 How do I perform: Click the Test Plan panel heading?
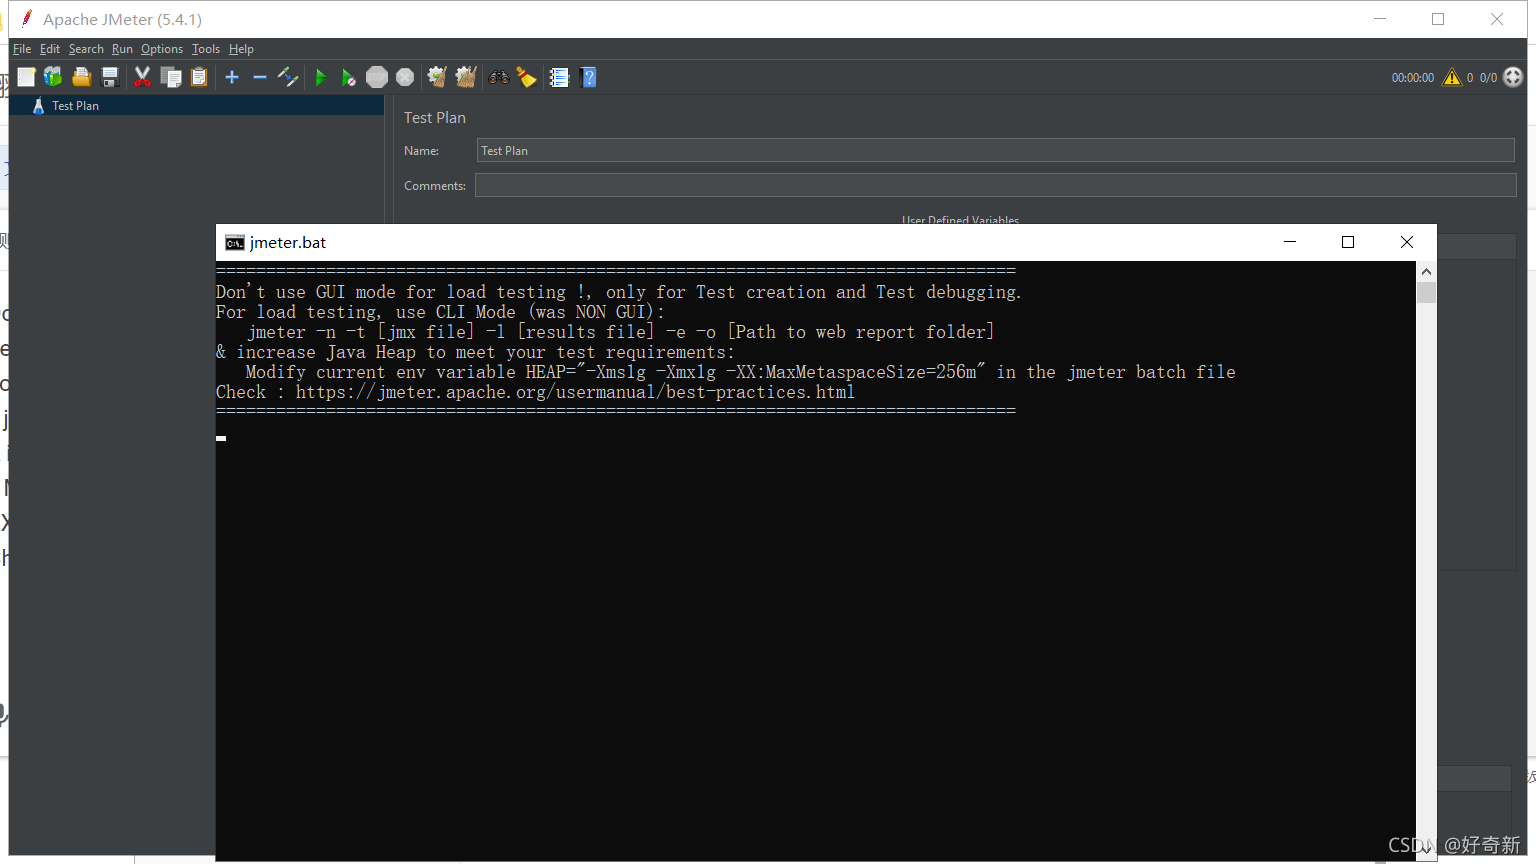[x=435, y=118]
